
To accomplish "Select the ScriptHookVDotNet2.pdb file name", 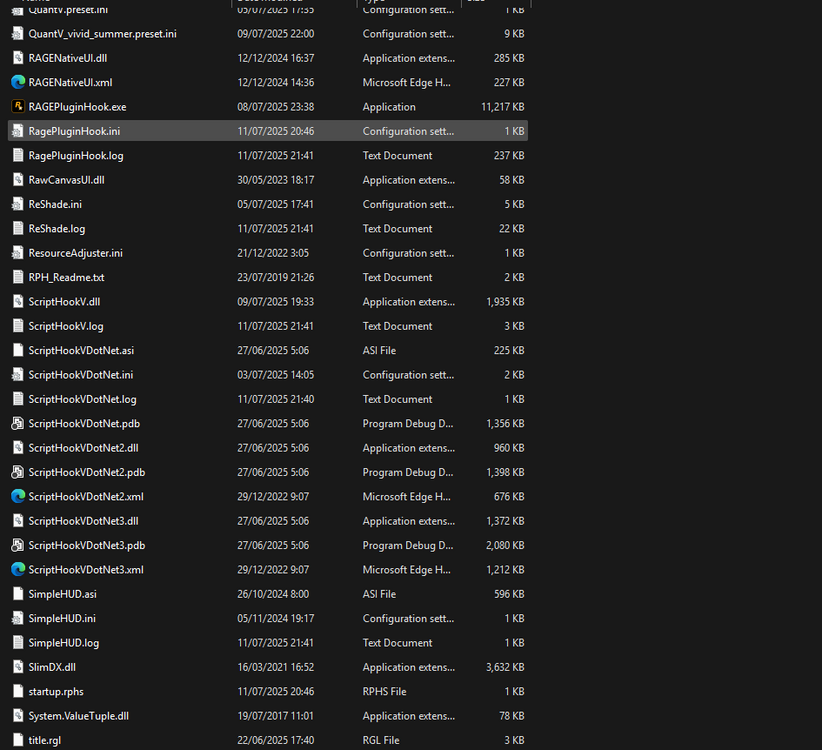I will tap(86, 472).
